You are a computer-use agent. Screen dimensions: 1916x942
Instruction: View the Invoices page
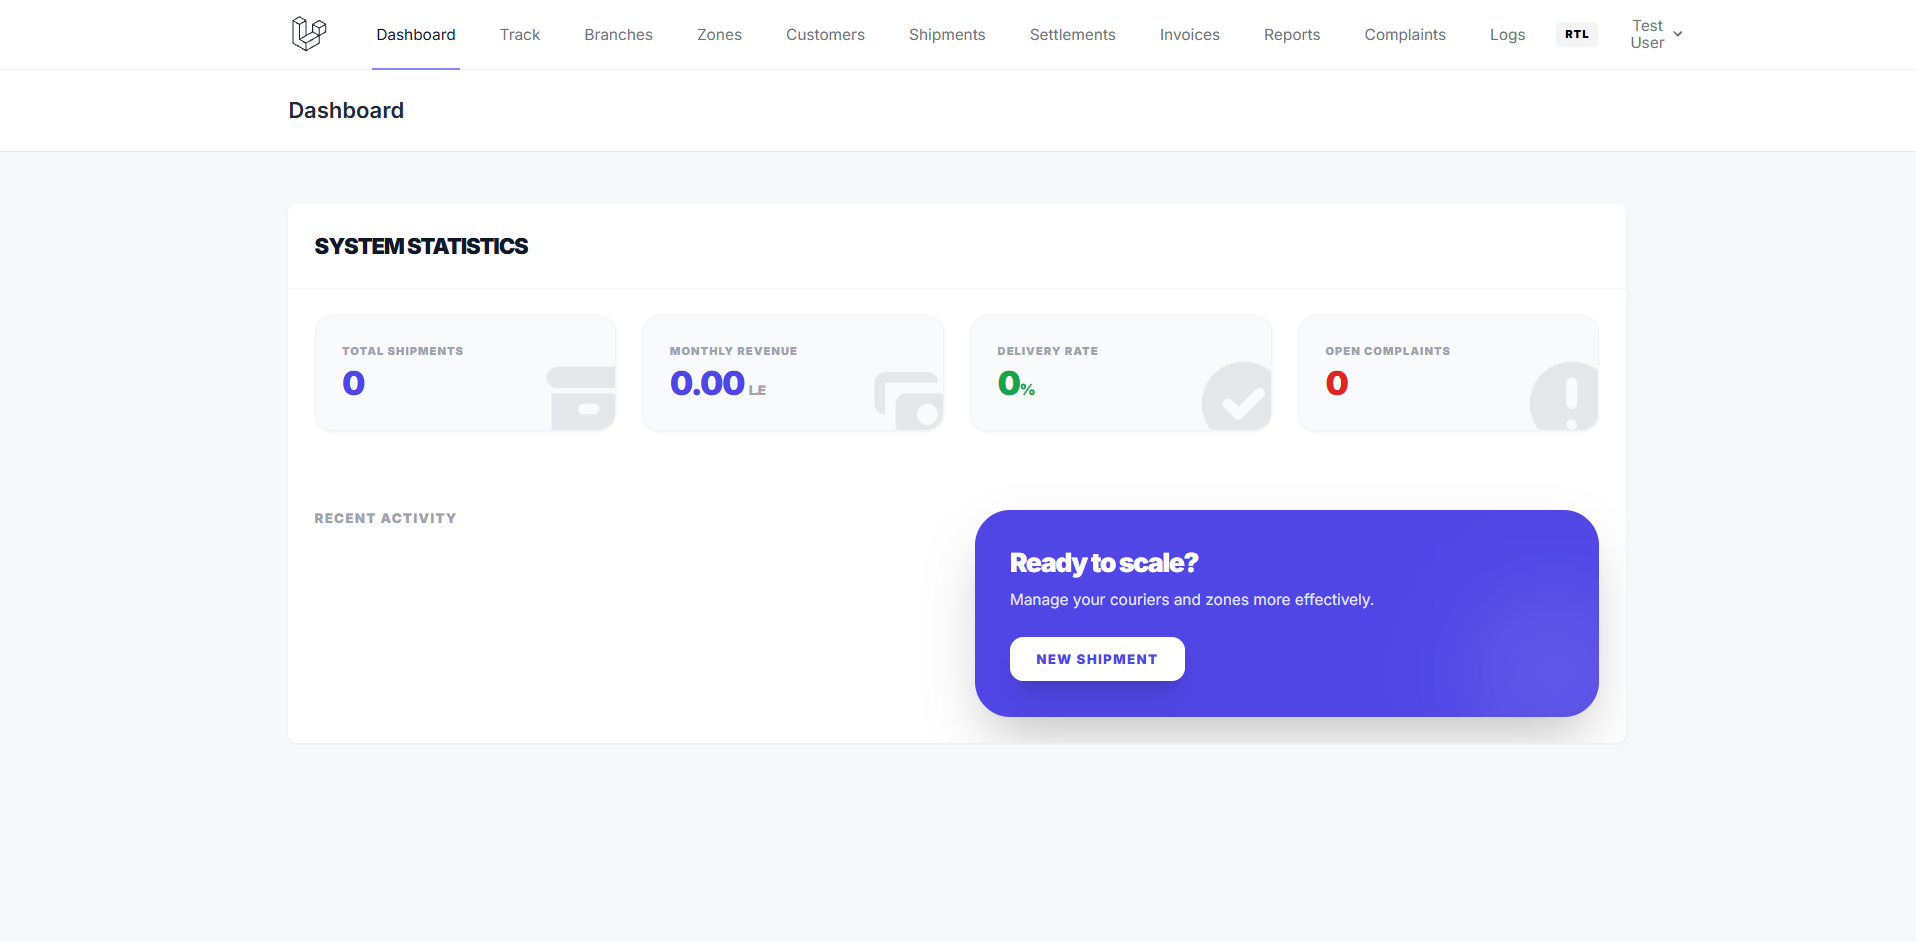coord(1189,35)
